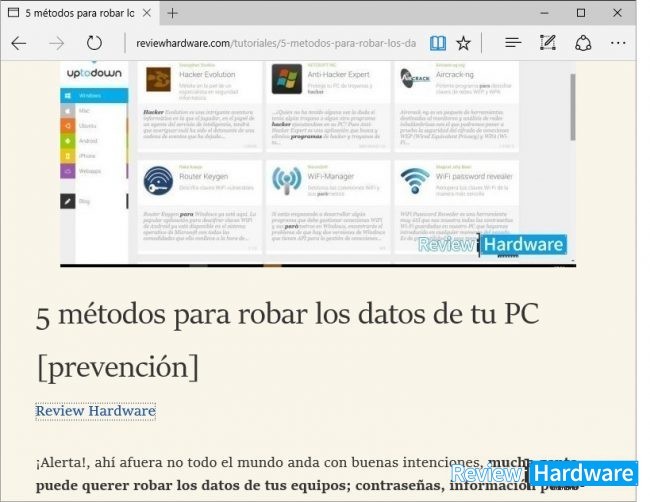Open the WiFi-Manager title link
The image size is (650, 502).
331,176
